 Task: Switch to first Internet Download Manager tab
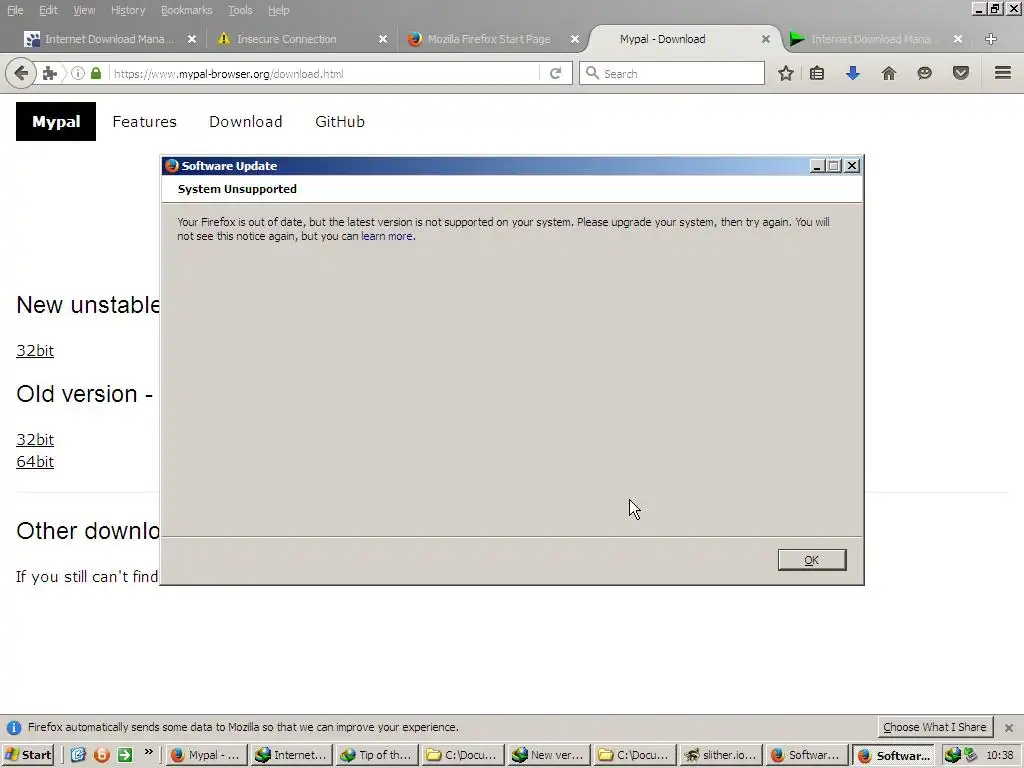point(108,39)
